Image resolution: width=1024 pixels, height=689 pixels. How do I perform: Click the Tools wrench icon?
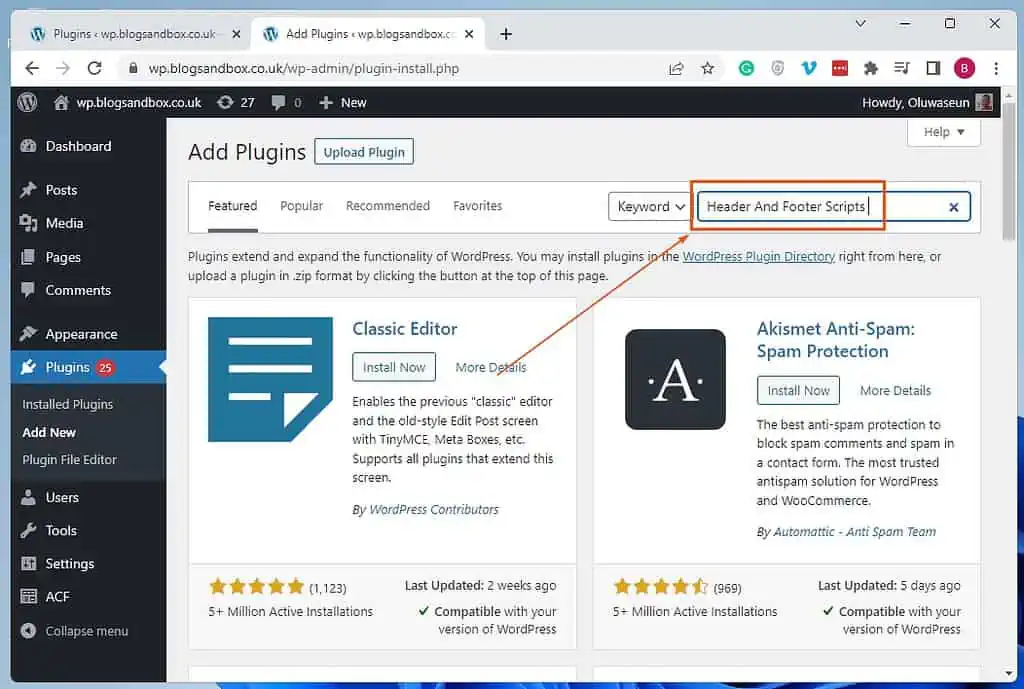click(28, 530)
